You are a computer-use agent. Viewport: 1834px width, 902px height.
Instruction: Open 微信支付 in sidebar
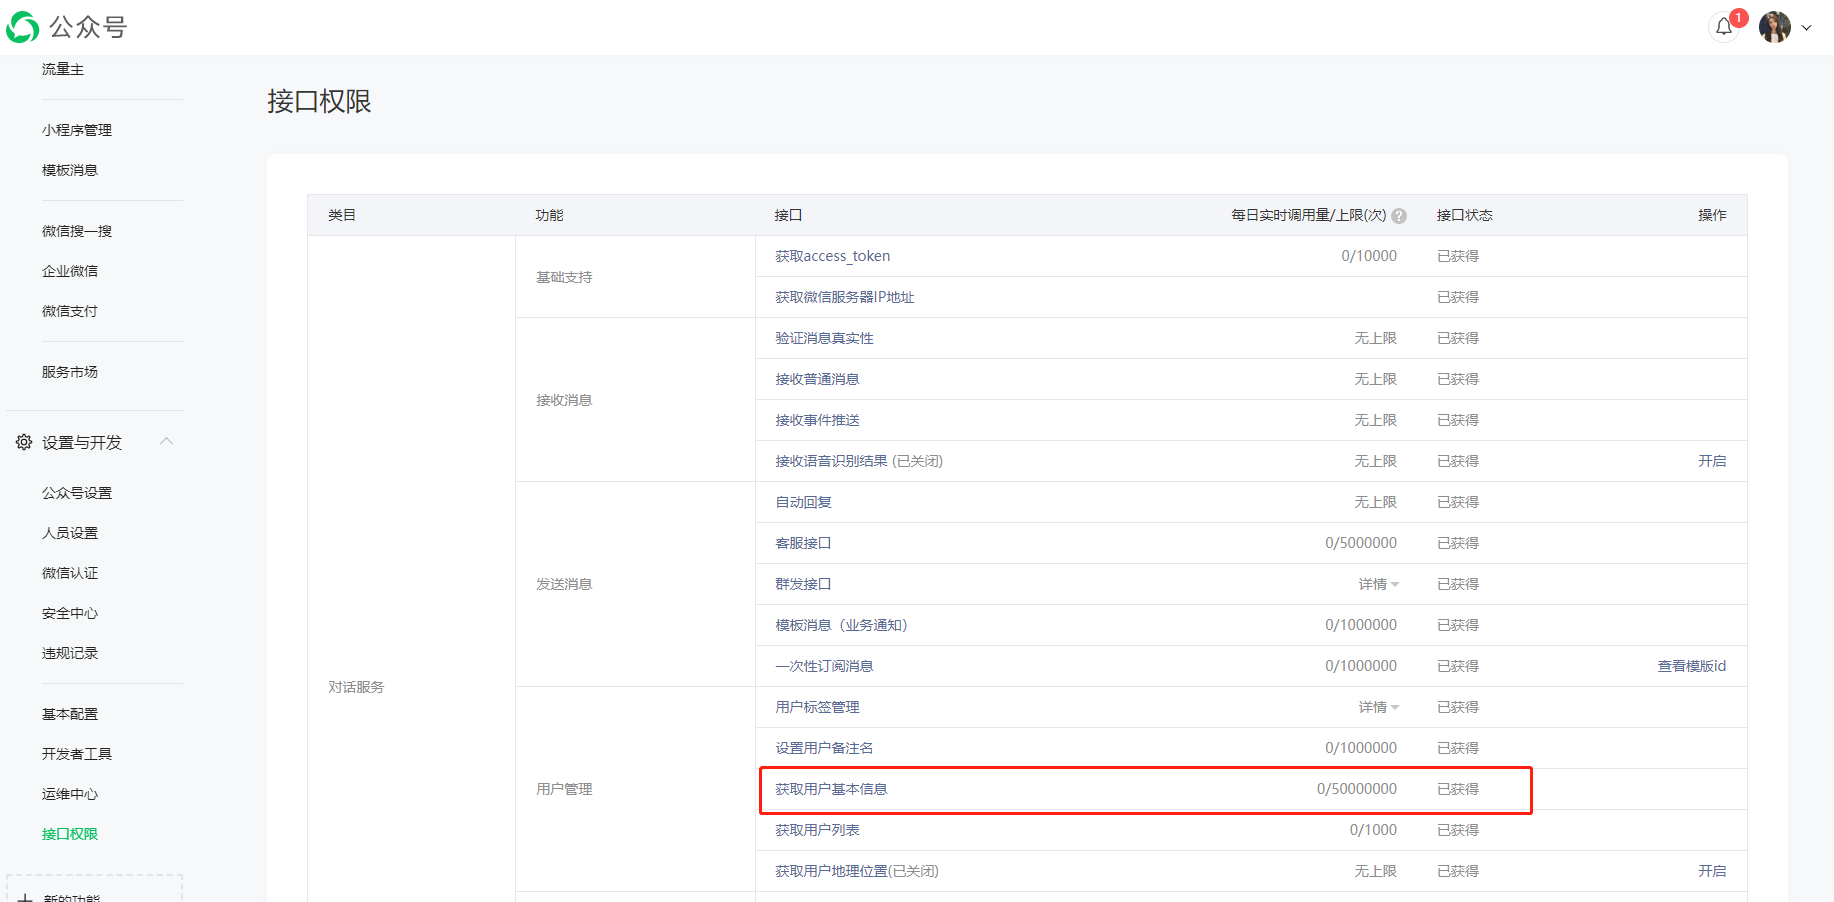[x=70, y=311]
